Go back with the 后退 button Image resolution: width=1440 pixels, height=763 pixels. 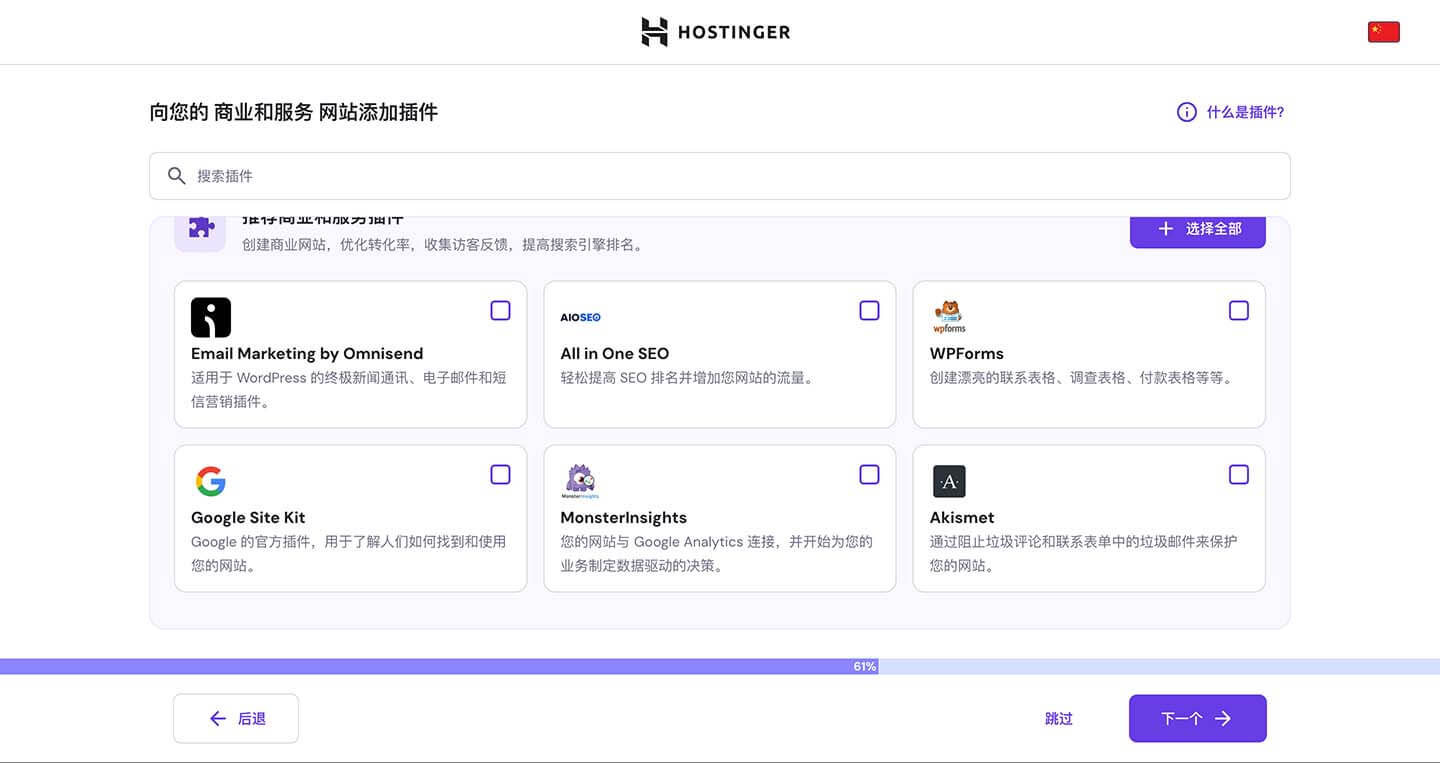pyautogui.click(x=236, y=718)
